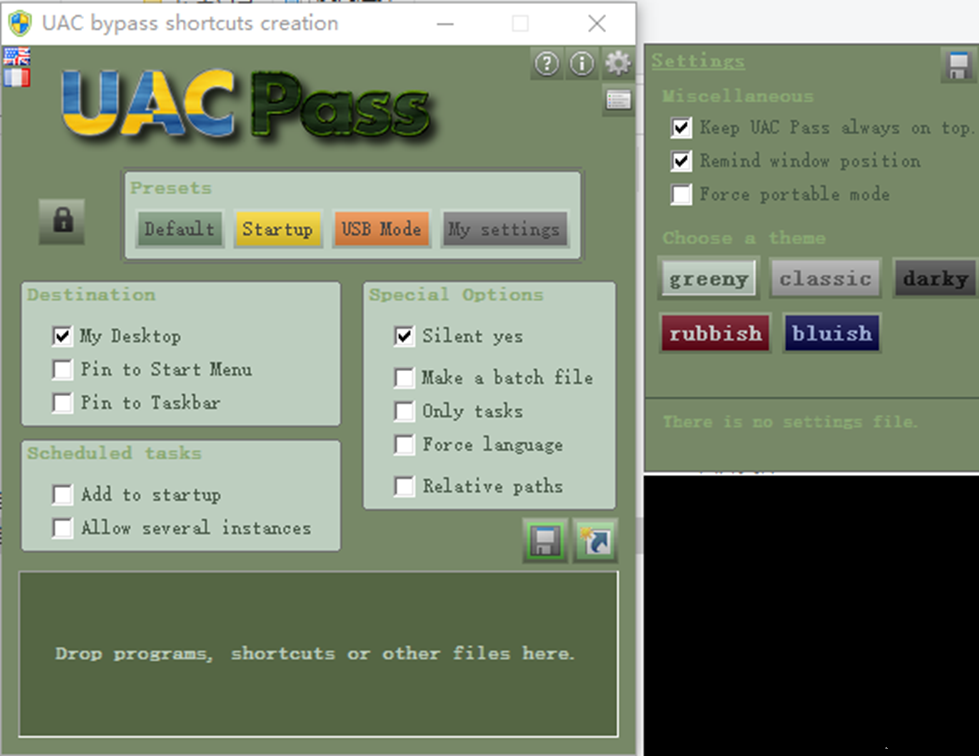Click the Settings panel title
The width and height of the screenshot is (979, 756).
(698, 61)
